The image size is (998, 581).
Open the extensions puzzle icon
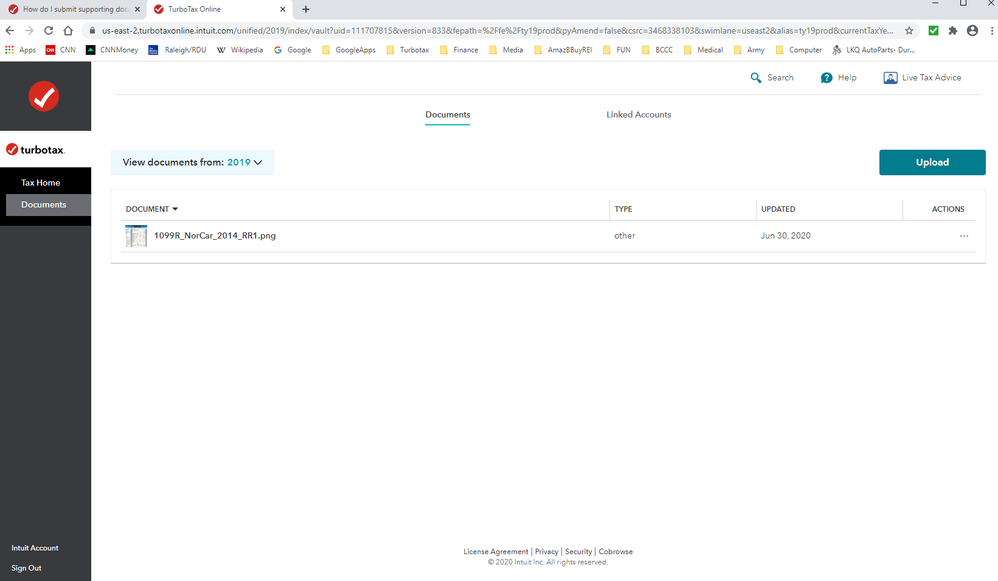(x=953, y=31)
